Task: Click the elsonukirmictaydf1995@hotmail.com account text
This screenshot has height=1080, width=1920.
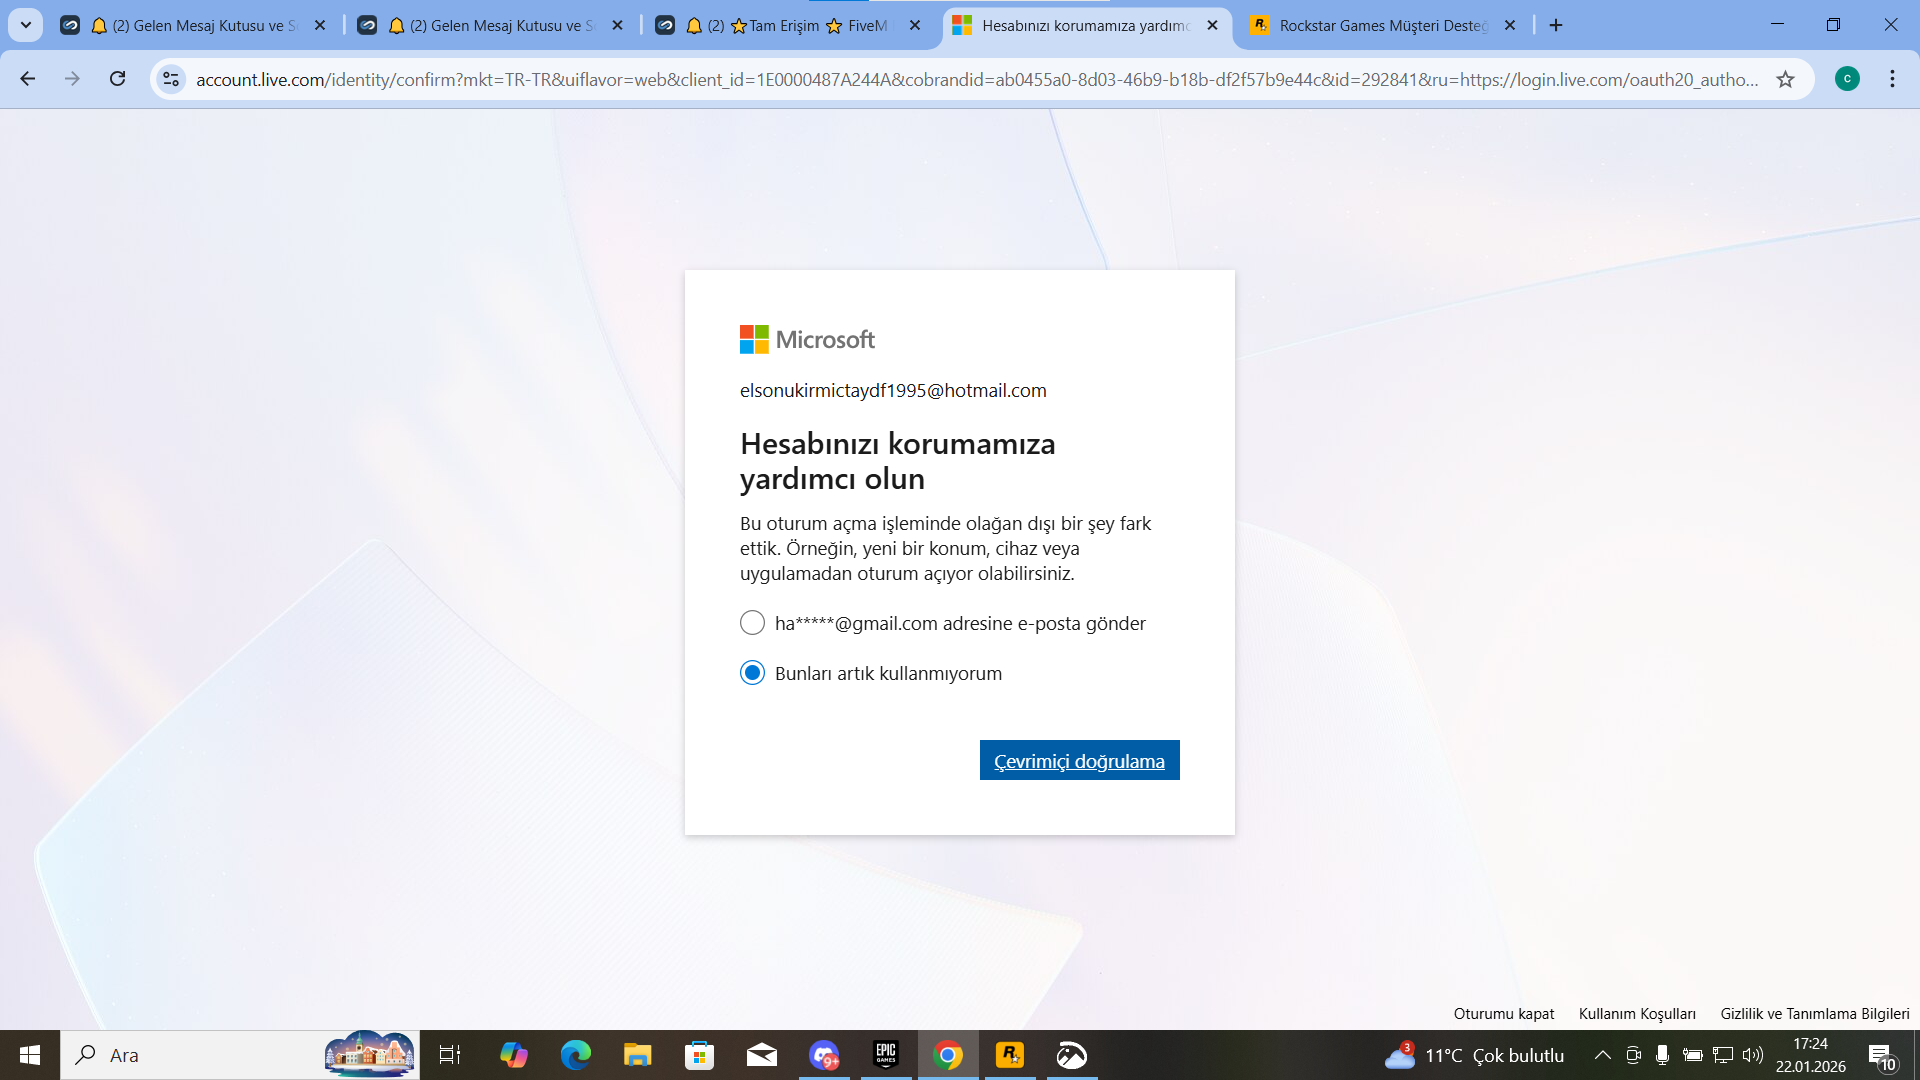Action: click(x=893, y=390)
